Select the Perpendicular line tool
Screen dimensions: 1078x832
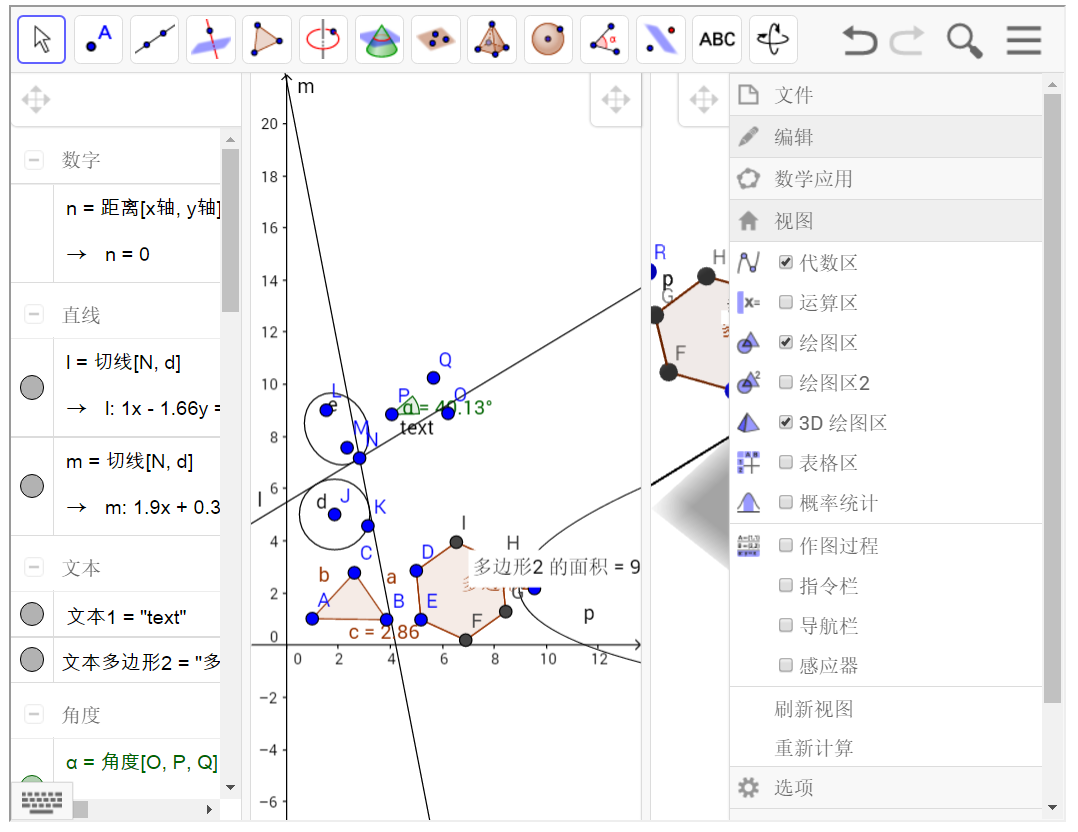click(x=211, y=39)
